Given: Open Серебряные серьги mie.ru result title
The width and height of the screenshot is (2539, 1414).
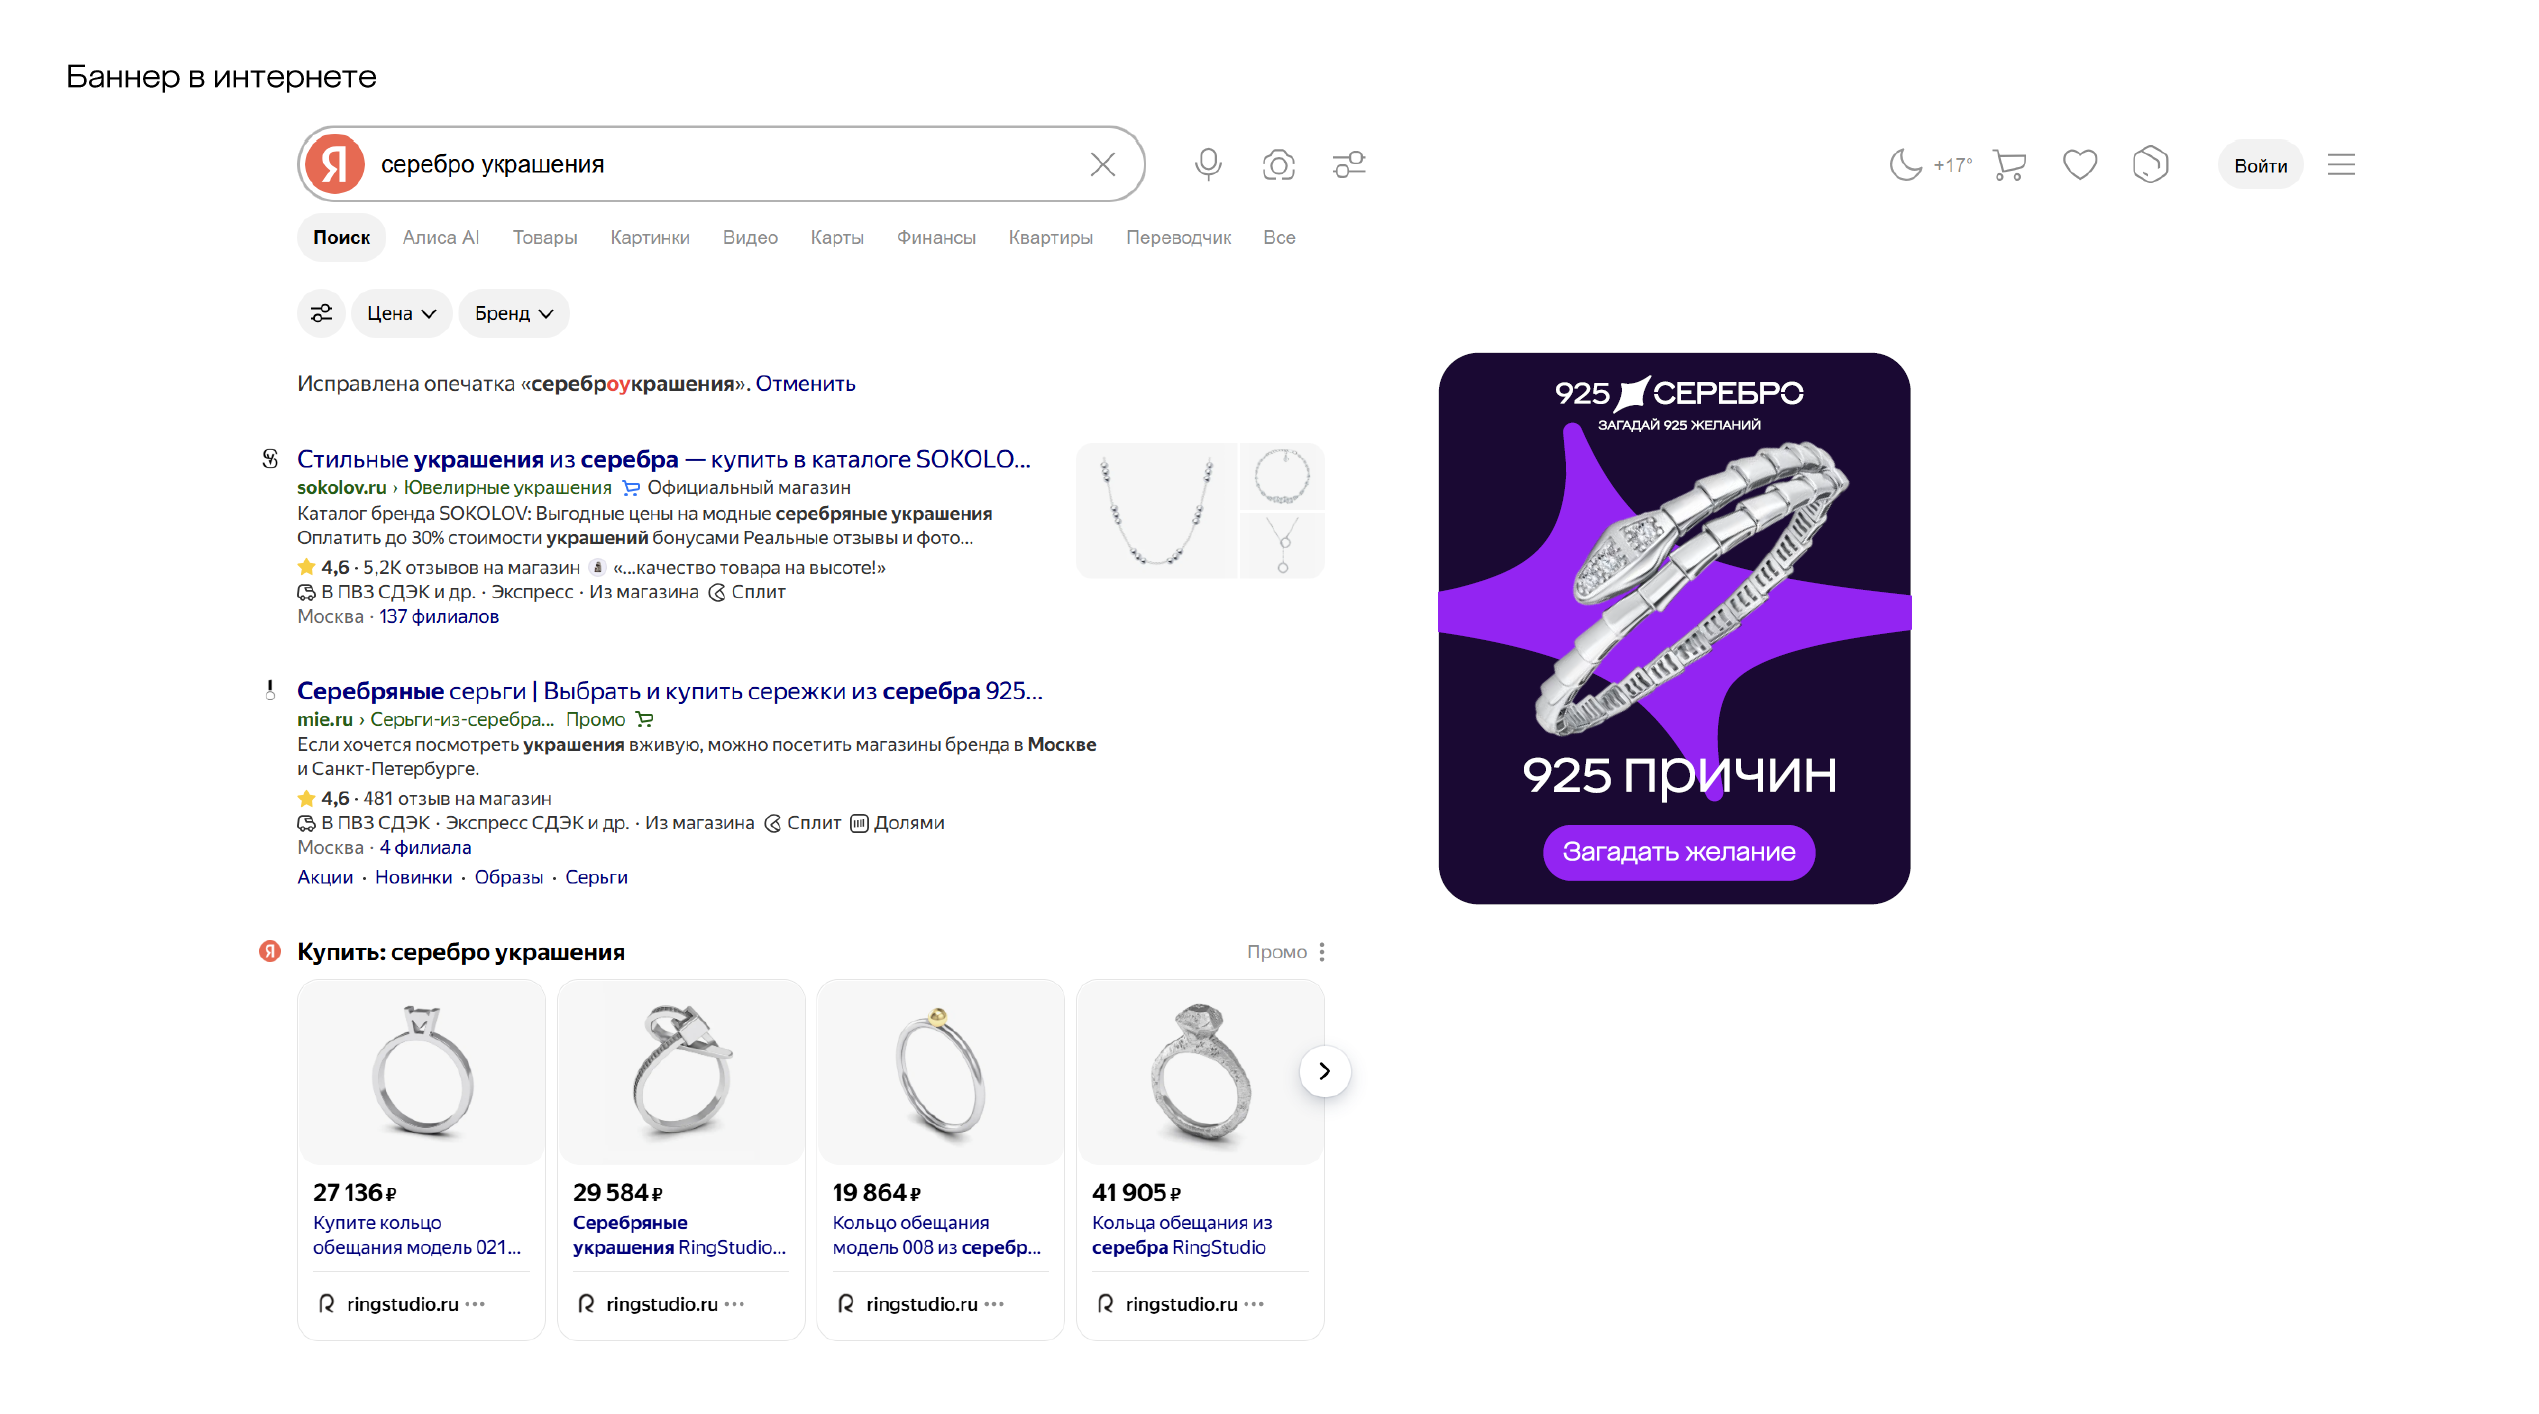Looking at the screenshot, I should [669, 691].
